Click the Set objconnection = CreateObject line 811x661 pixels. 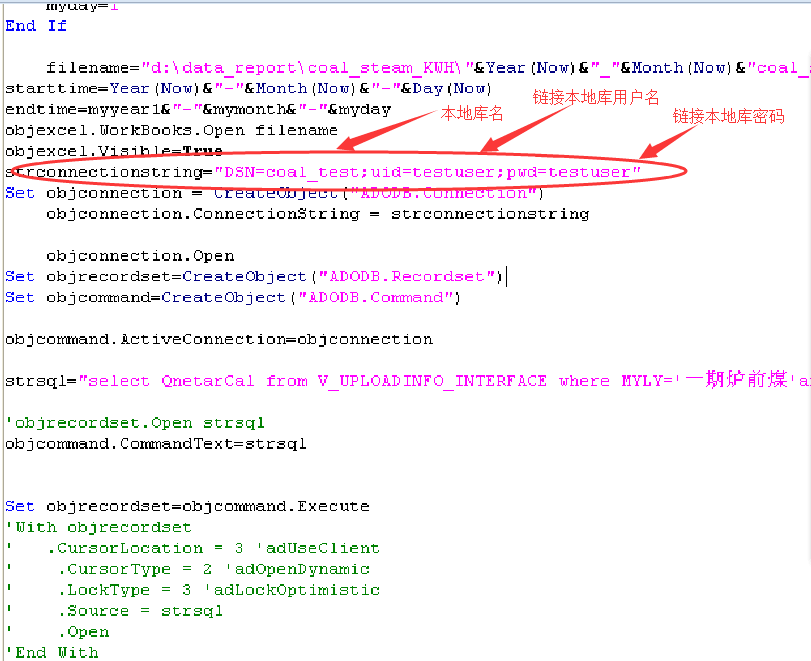point(274,193)
